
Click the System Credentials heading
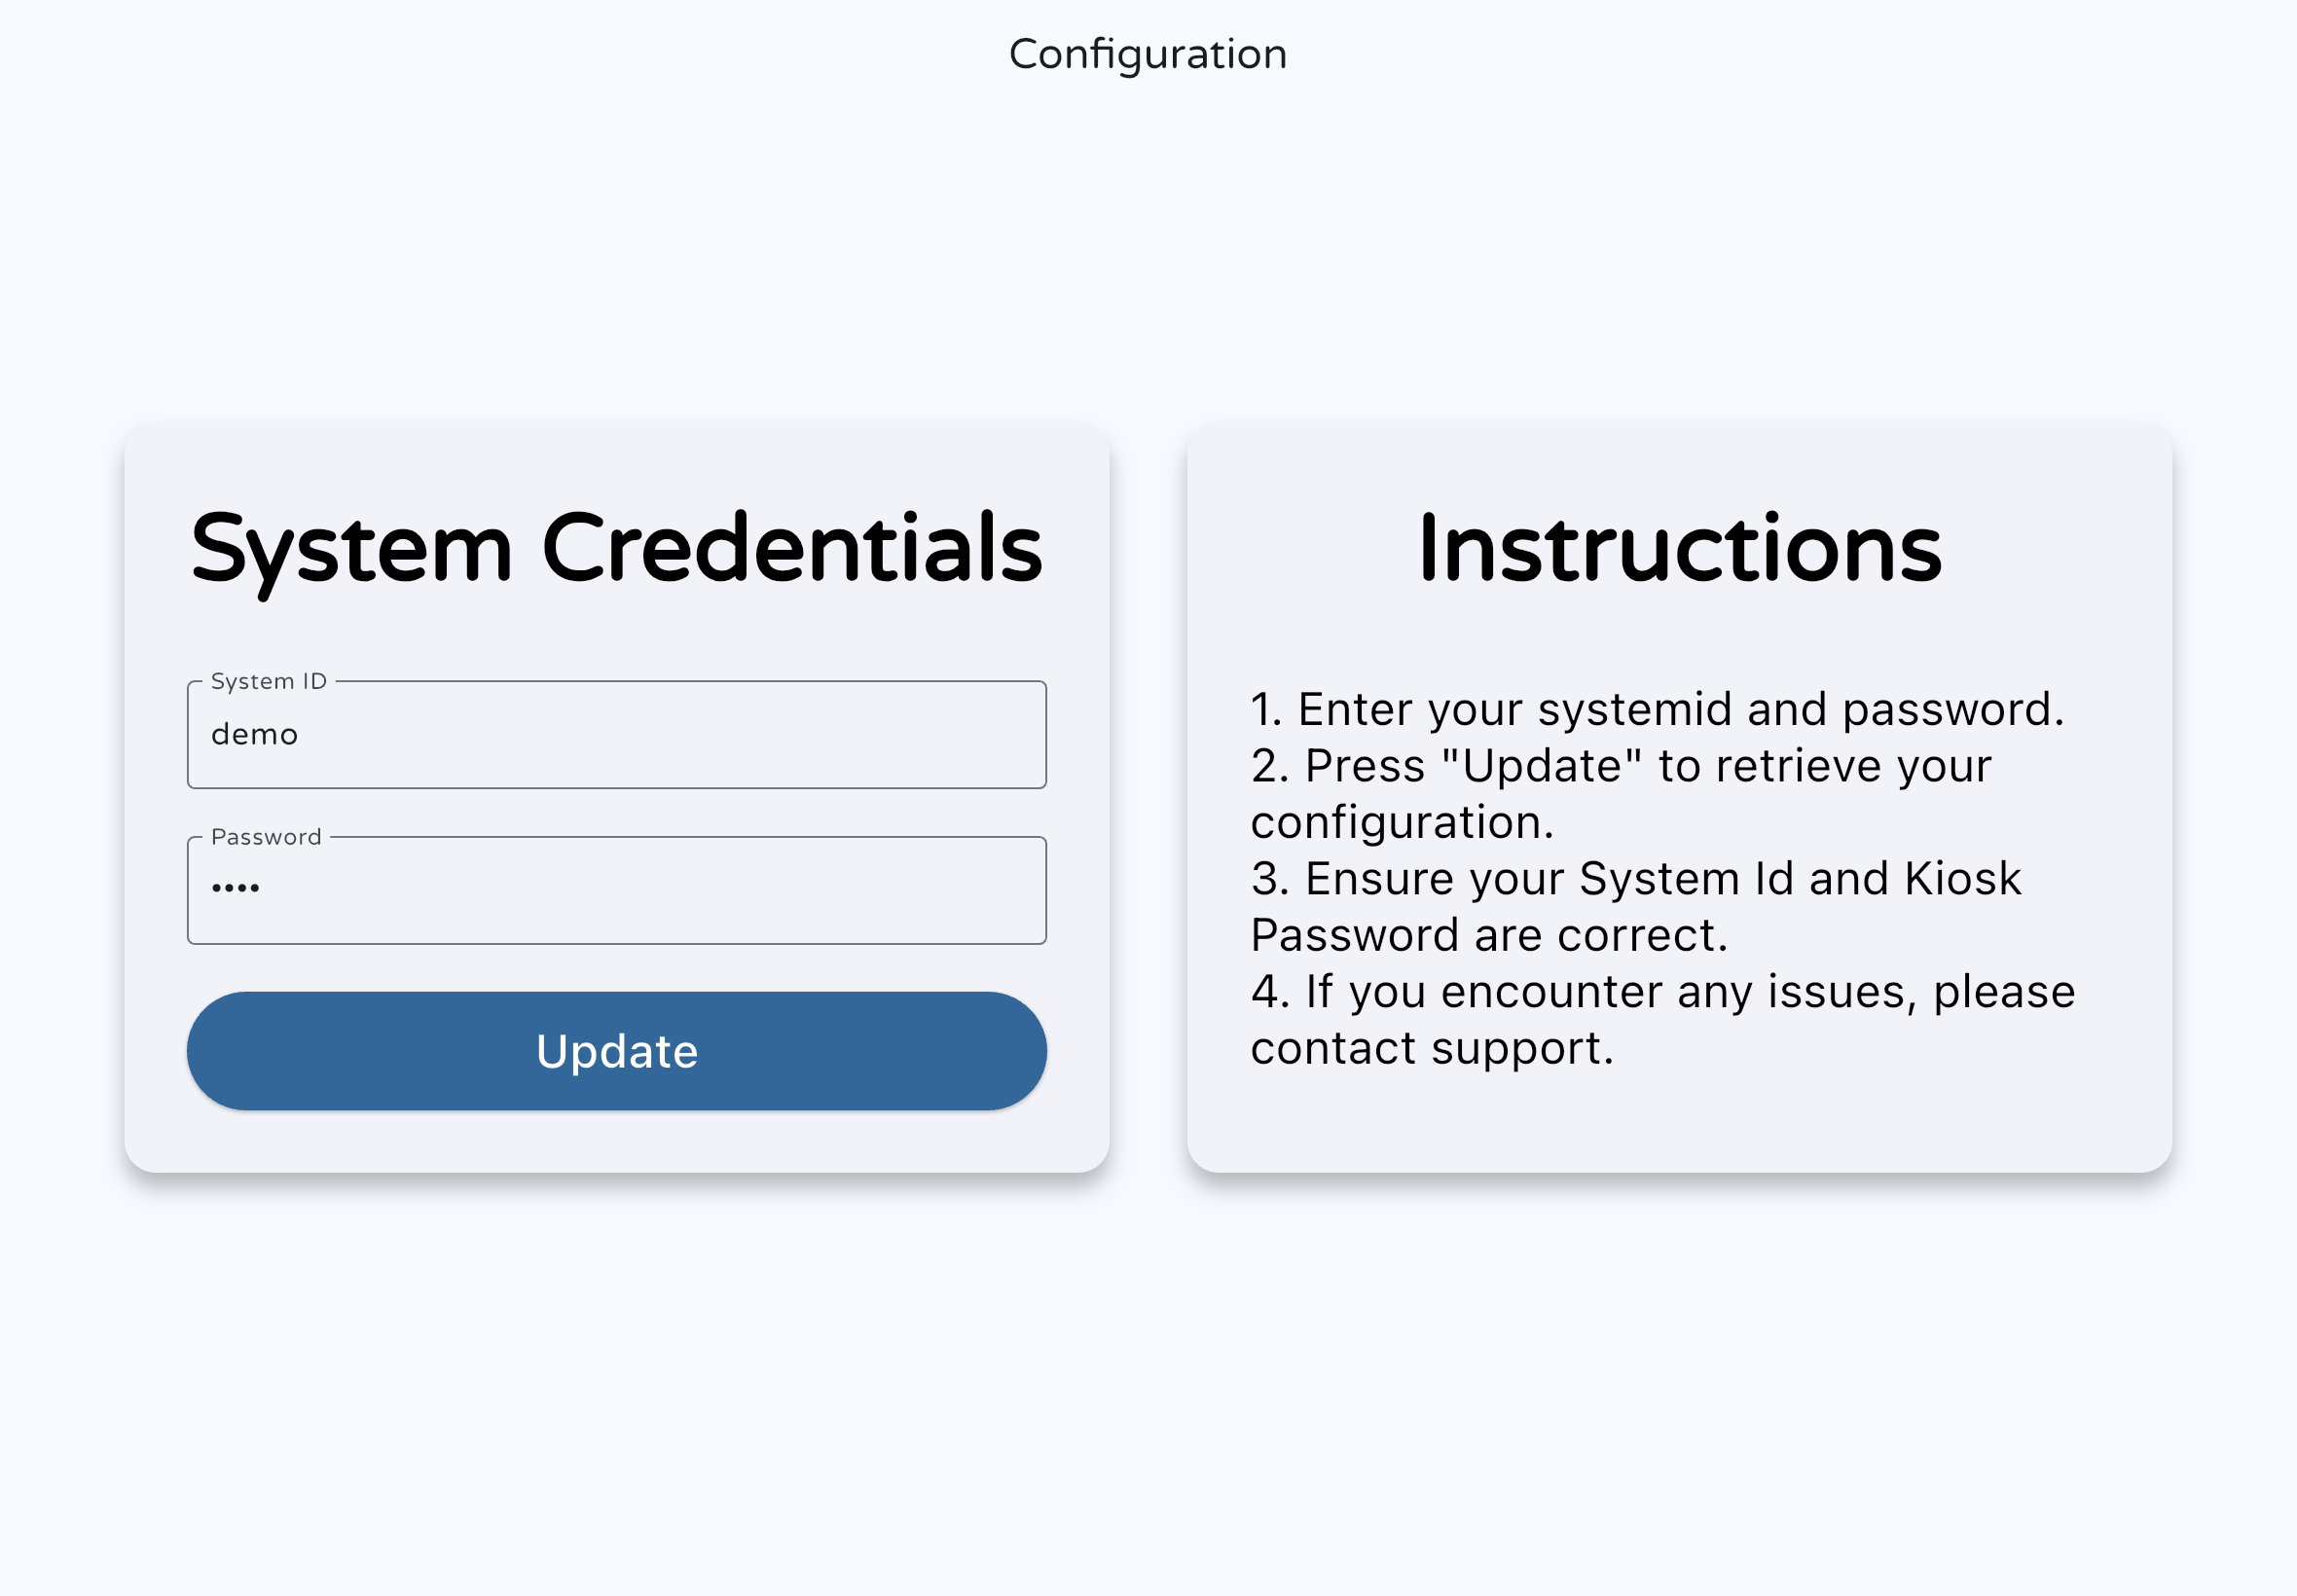coord(616,548)
